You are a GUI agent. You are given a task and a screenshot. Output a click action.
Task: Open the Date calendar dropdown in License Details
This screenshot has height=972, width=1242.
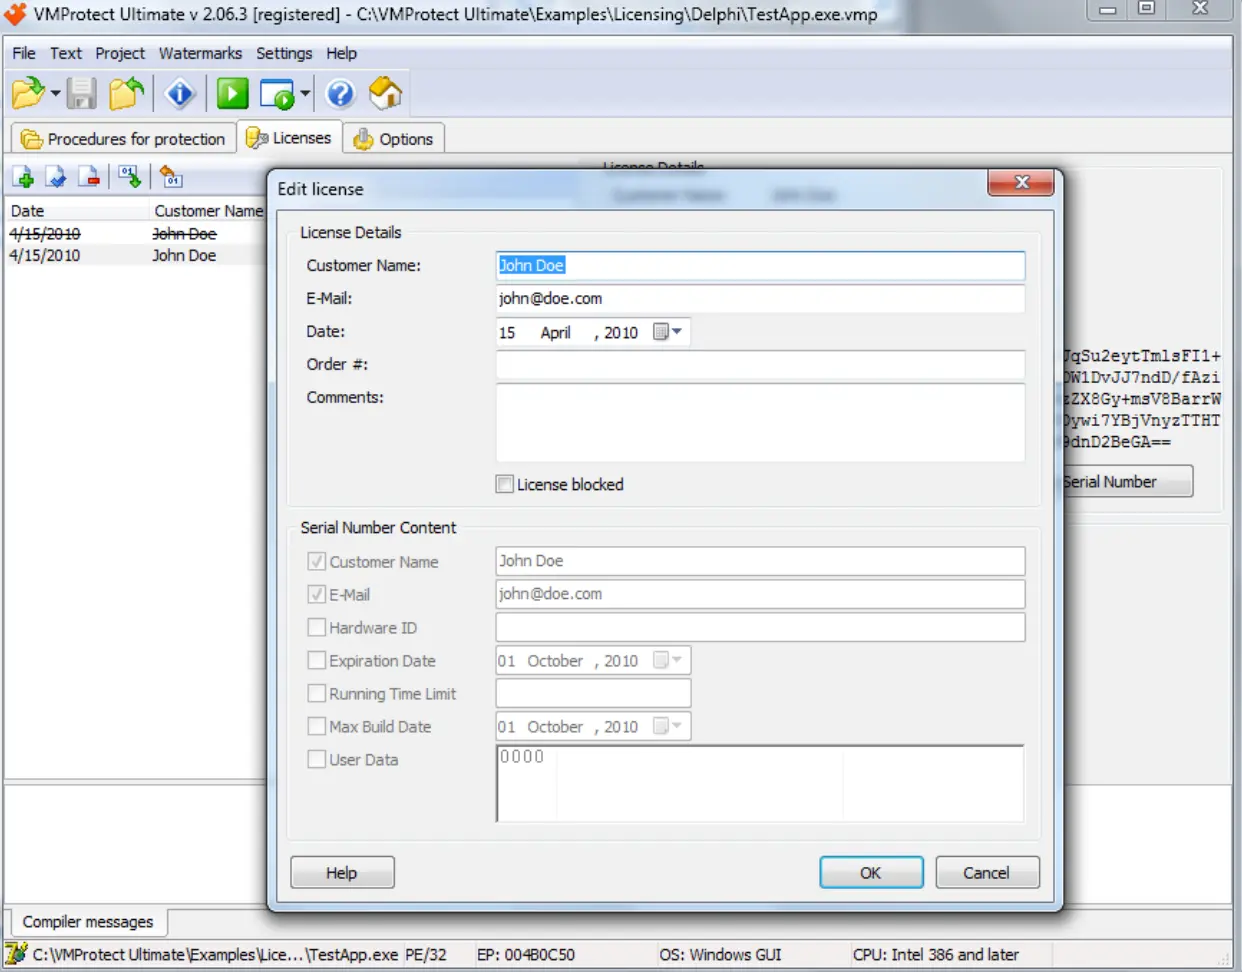(x=668, y=332)
